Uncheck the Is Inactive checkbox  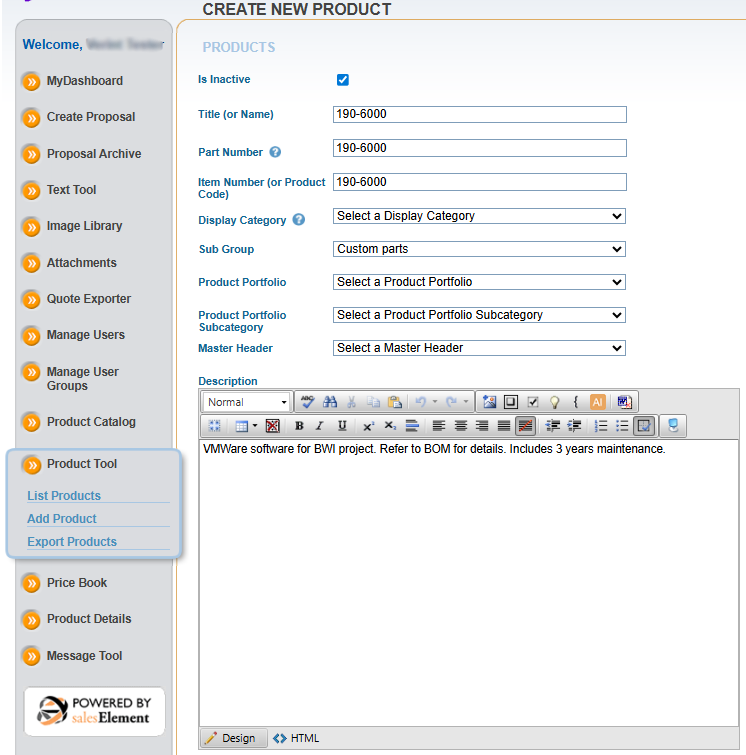(343, 80)
